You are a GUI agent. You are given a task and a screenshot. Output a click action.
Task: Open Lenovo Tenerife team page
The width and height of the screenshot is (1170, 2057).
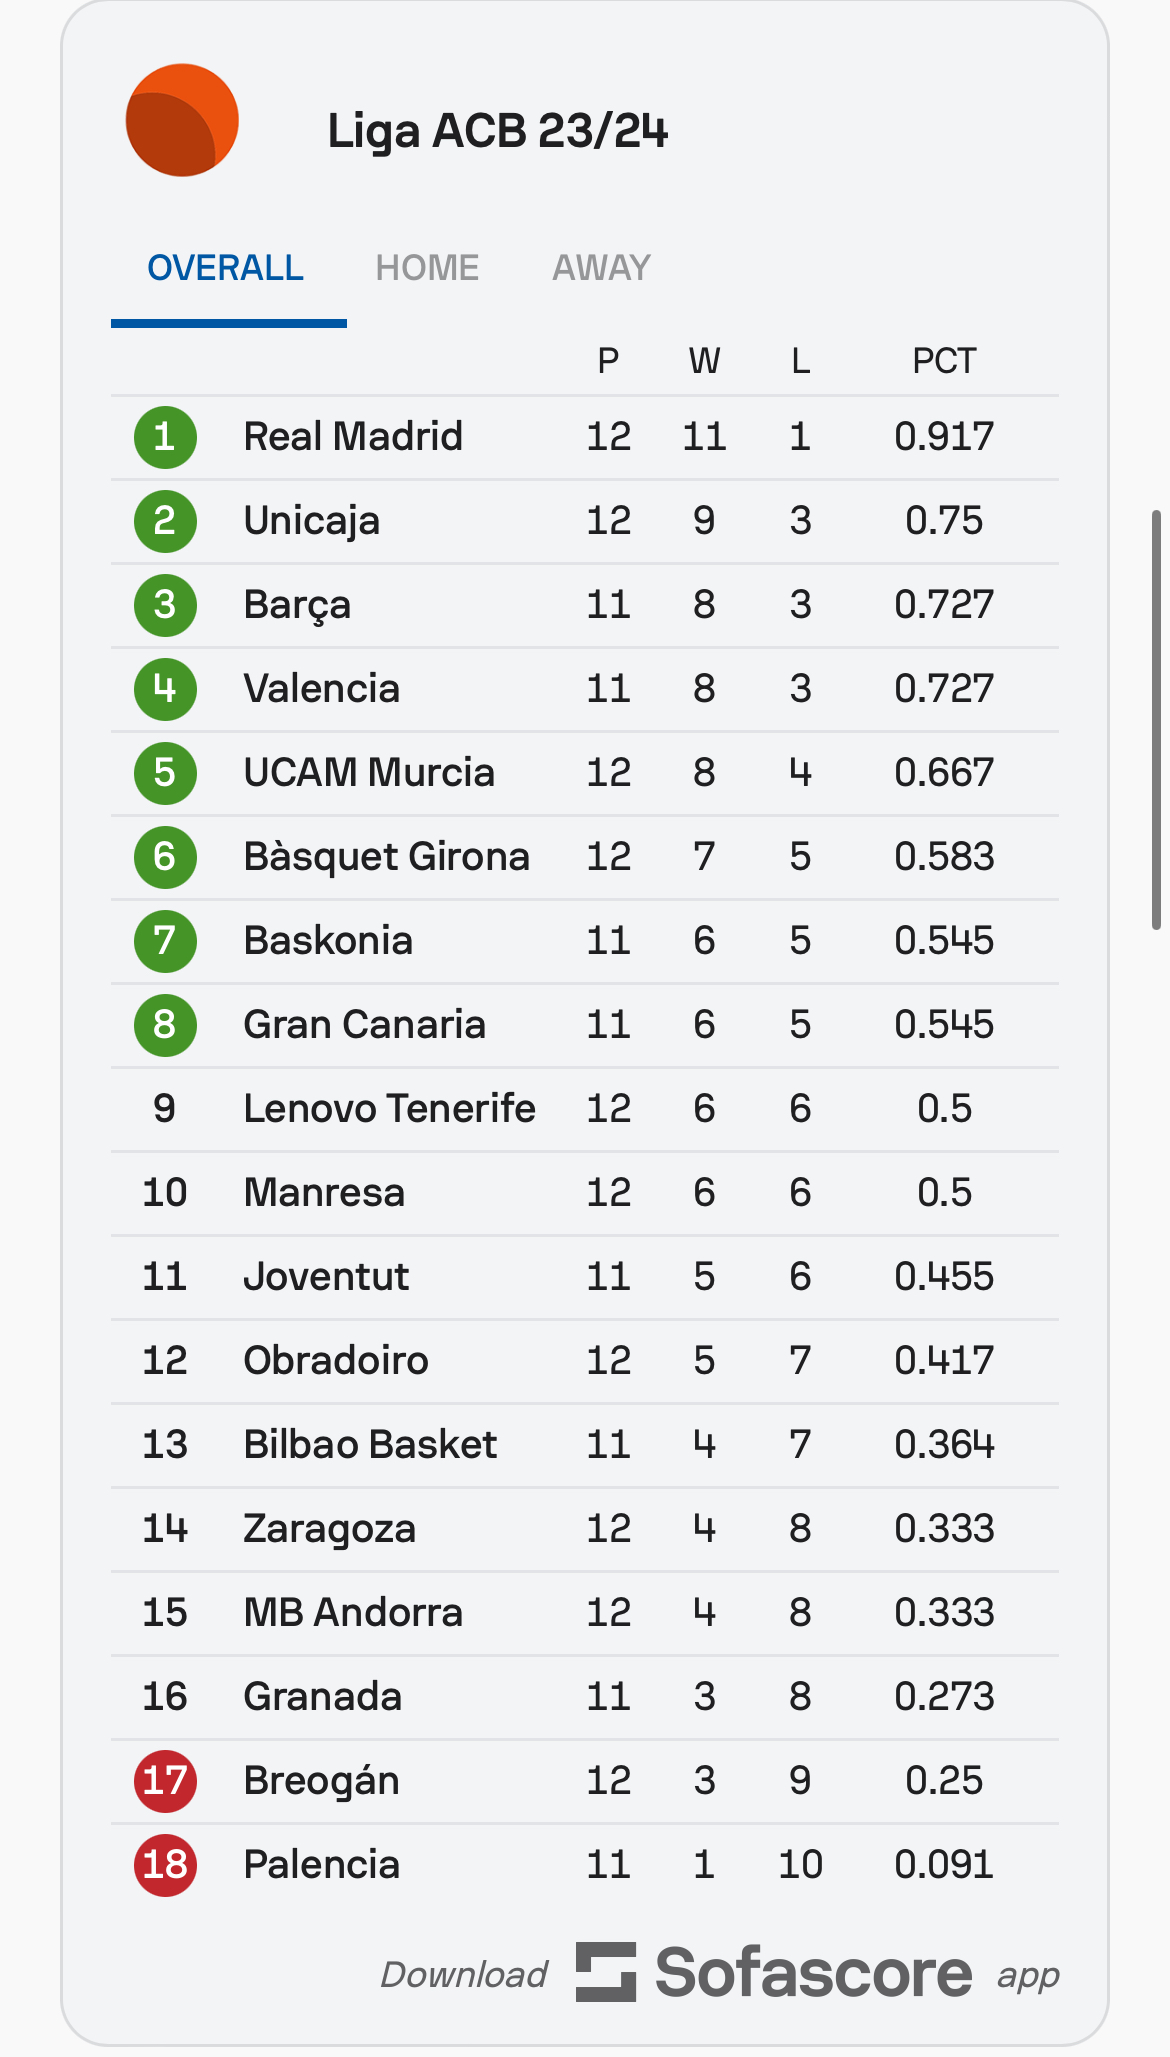(389, 1109)
